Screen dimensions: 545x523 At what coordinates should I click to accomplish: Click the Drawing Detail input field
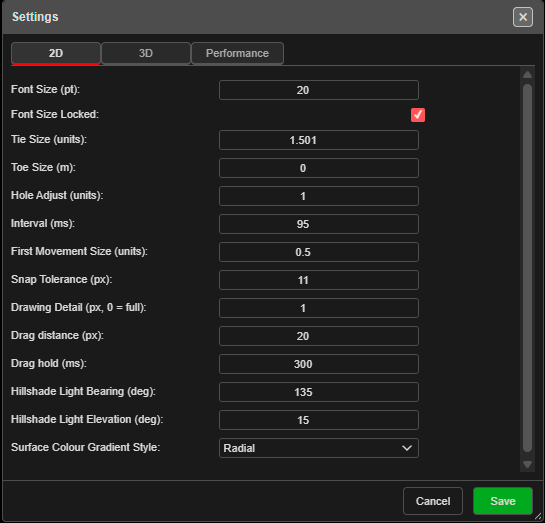pos(319,308)
